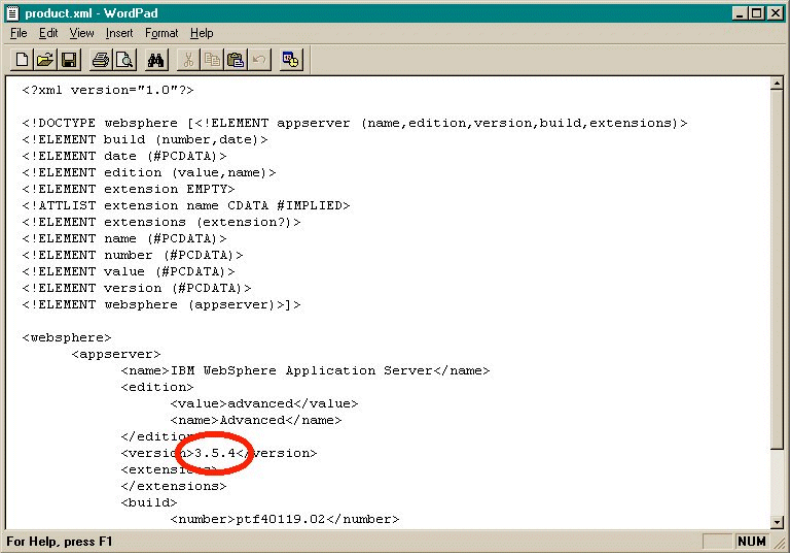Click the Date/Time insert icon
This screenshot has height=553, width=790.
[x=291, y=60]
